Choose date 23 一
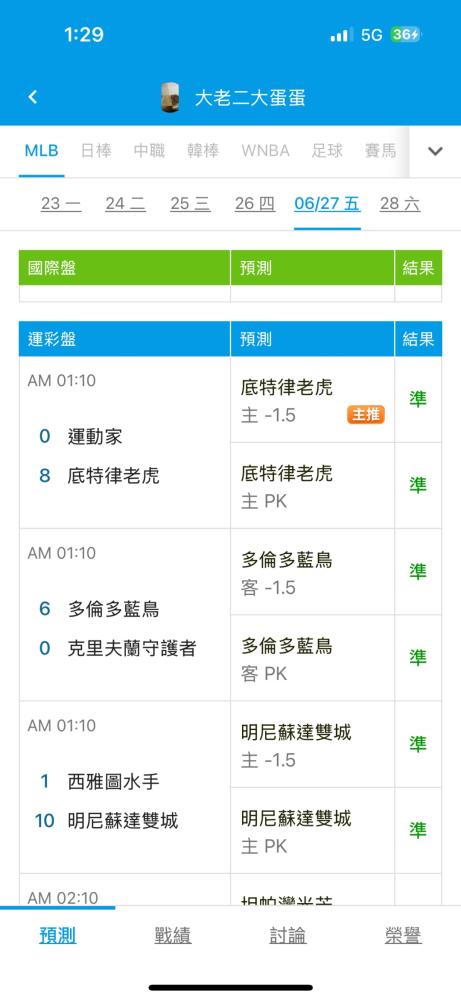Viewport: 461px width, 1000px height. (x=61, y=204)
